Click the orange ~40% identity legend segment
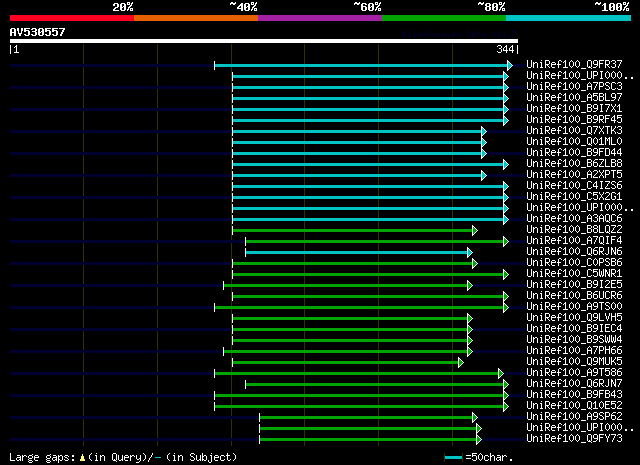The width and height of the screenshot is (640, 465). coord(196,18)
